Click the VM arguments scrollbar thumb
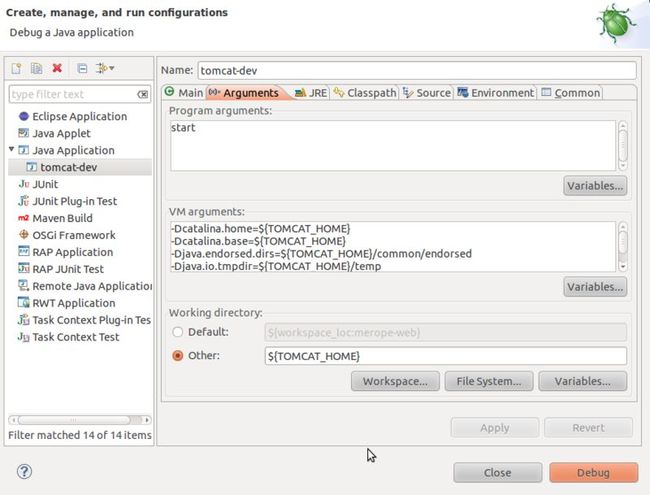 pyautogui.click(x=623, y=242)
